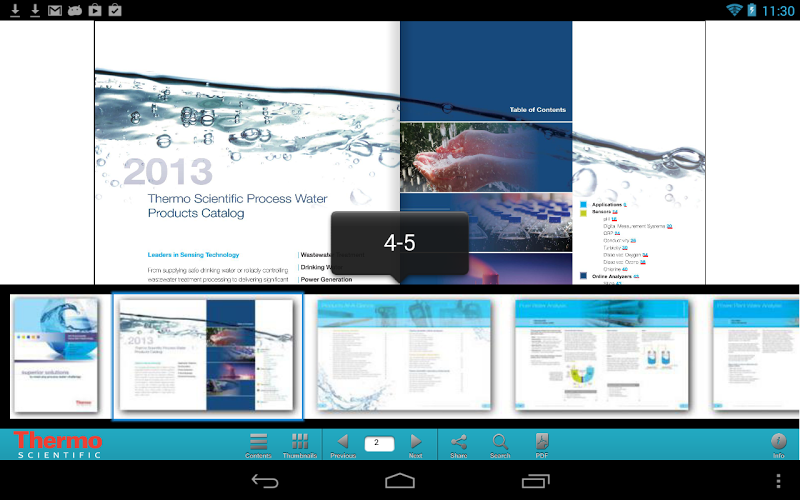Tap the Recent Apps button

click(x=535, y=481)
